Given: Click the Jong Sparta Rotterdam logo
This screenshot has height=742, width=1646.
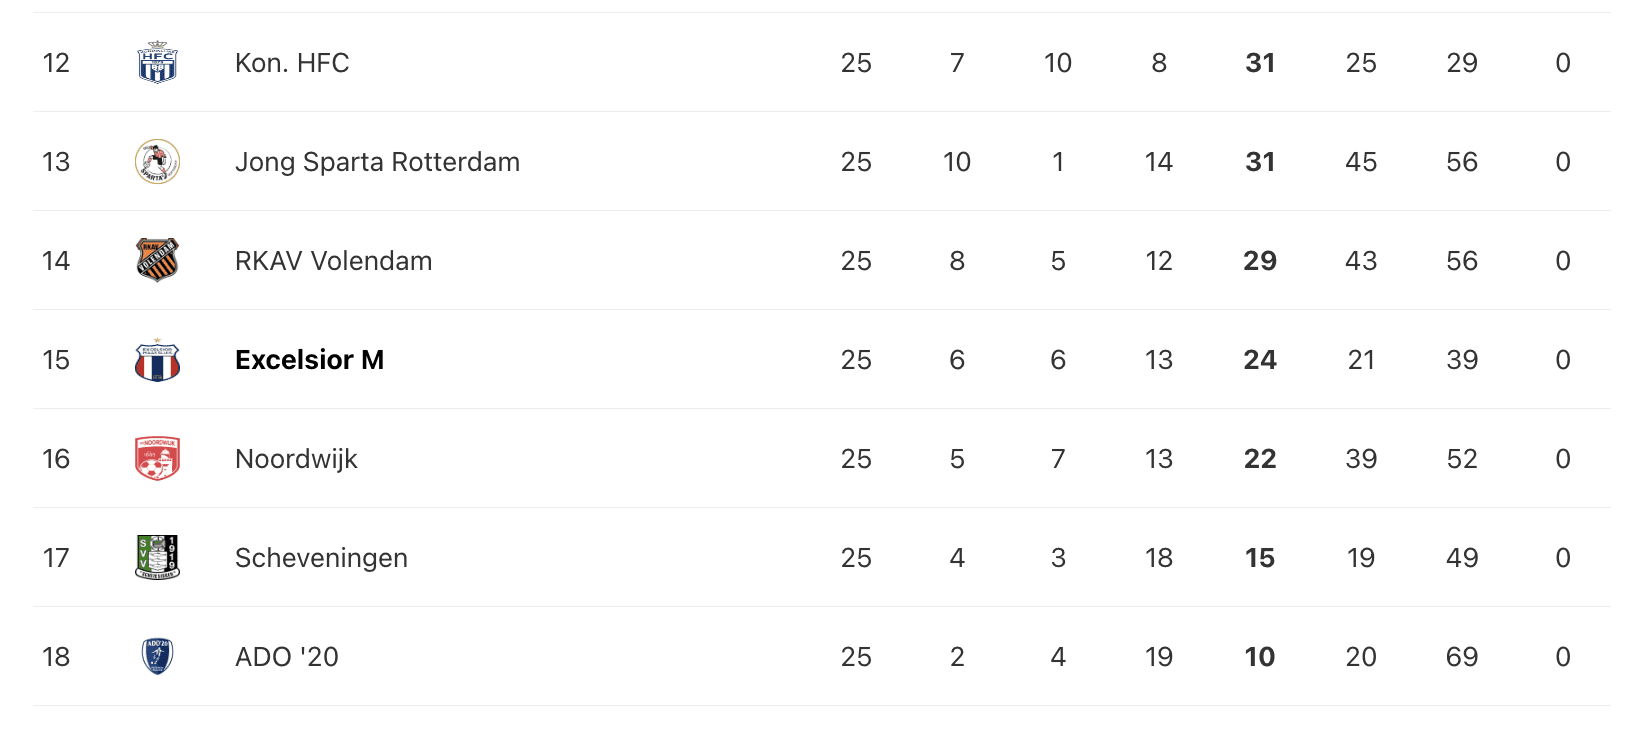Looking at the screenshot, I should (x=157, y=162).
